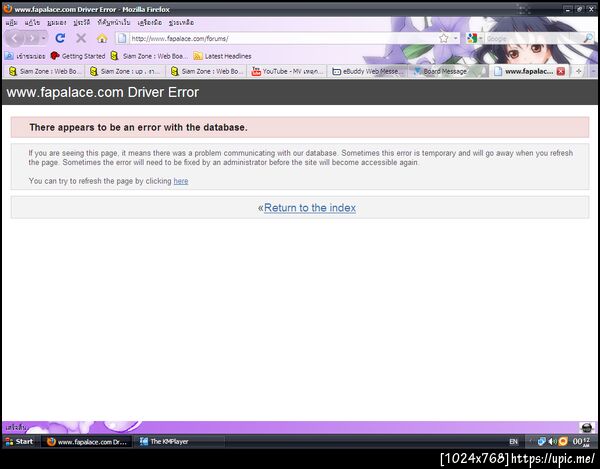The width and height of the screenshot is (600, 469).
Task: Open the Getting Started bookmark
Action: 78,56
